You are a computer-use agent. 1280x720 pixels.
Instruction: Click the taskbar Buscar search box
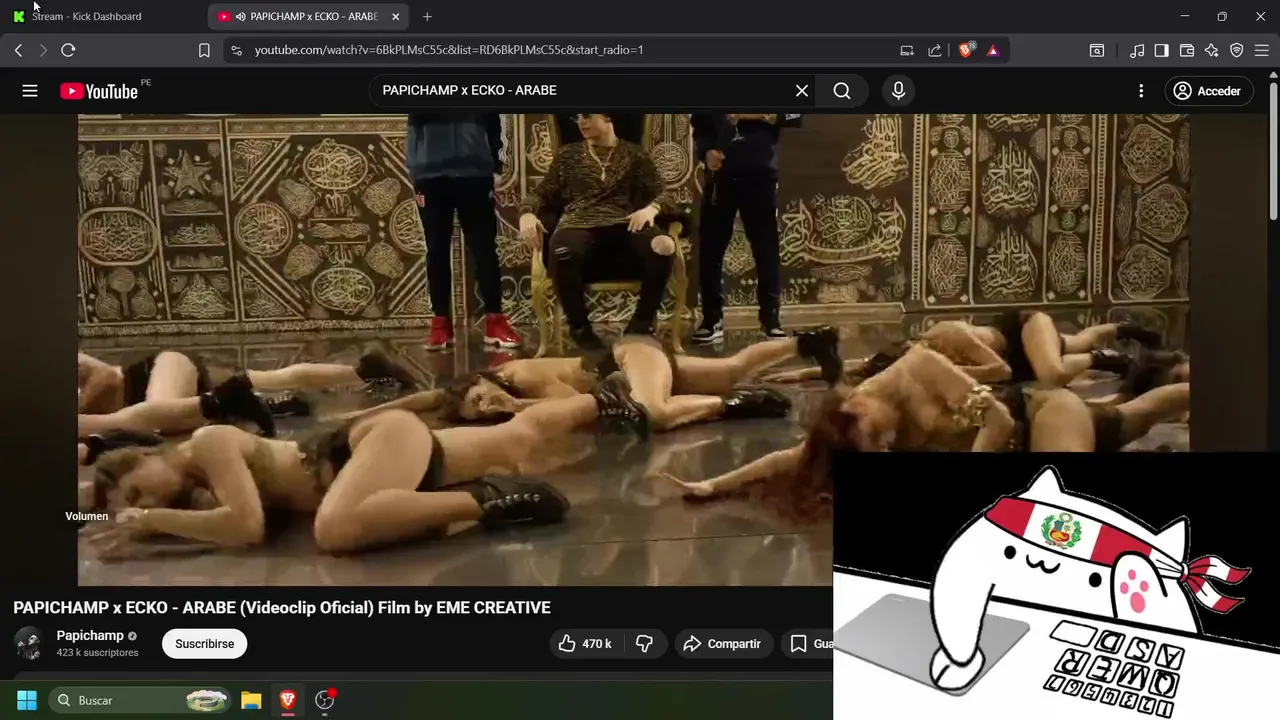(x=140, y=700)
